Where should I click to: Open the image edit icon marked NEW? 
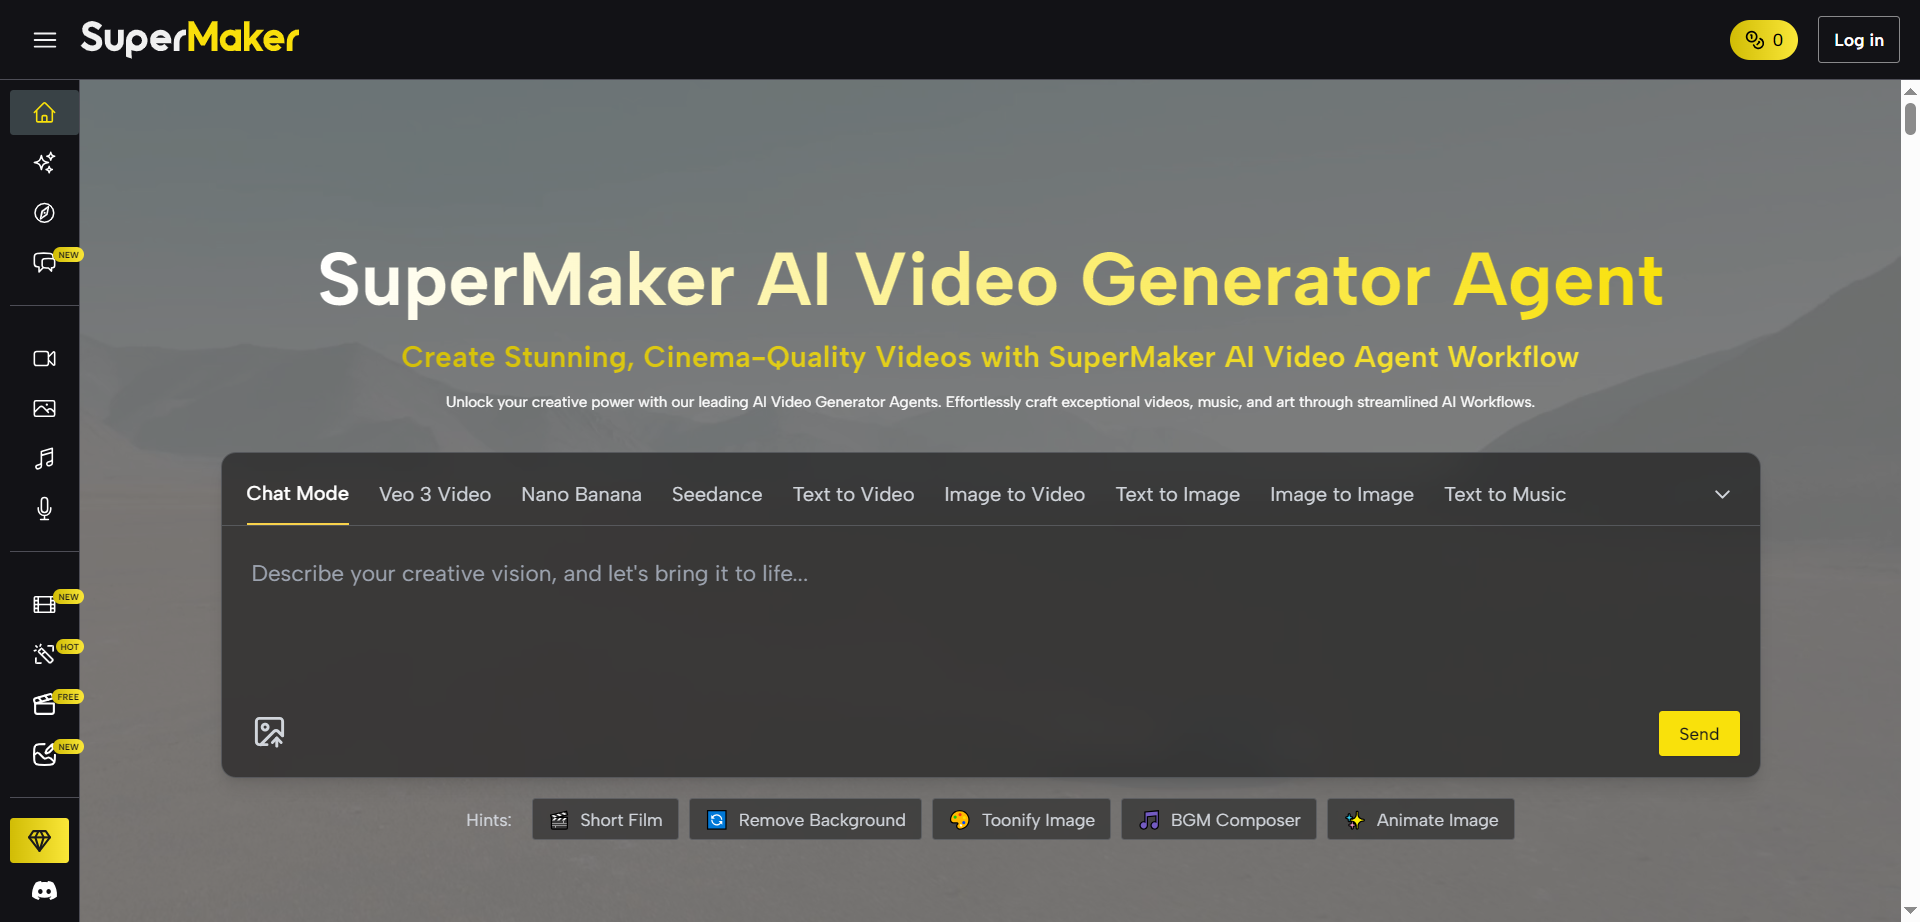[x=44, y=754]
